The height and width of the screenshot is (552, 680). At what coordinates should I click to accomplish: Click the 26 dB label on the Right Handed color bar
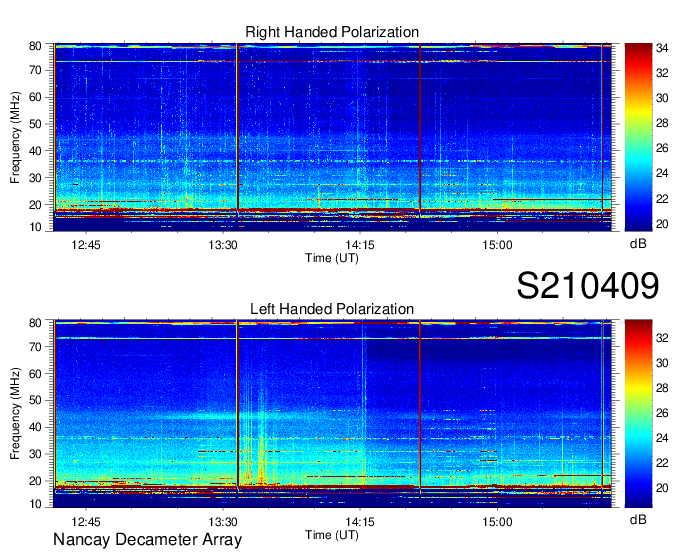662,148
